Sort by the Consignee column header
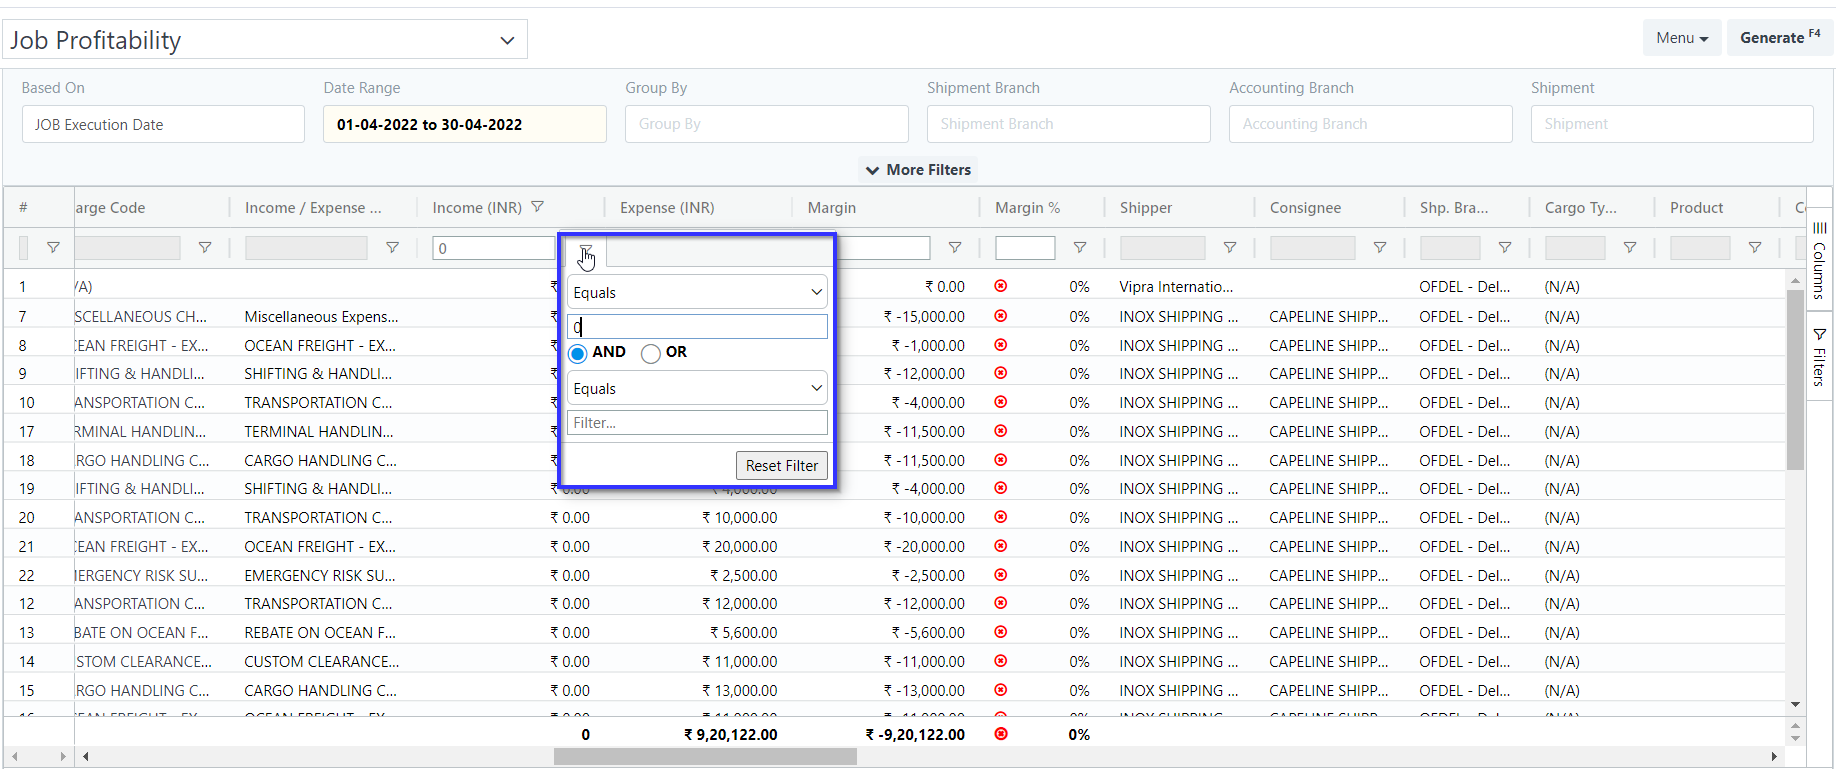This screenshot has height=769, width=1836. pos(1305,208)
